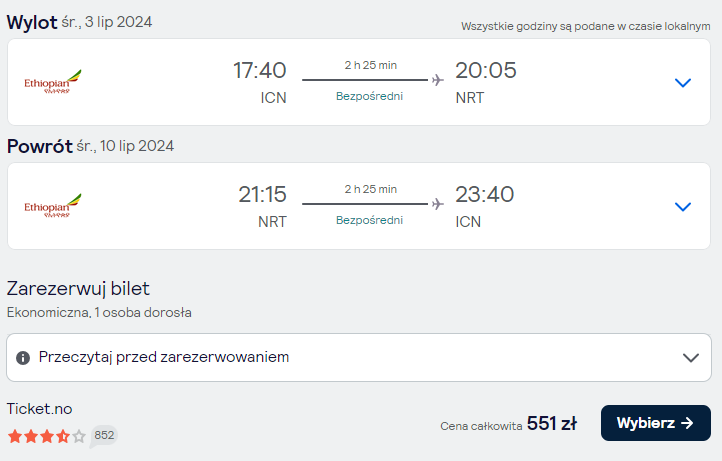Image resolution: width=722 pixels, height=461 pixels.
Task: Click the Ethiopian Airlines logo on return flight
Action: pyautogui.click(x=53, y=205)
